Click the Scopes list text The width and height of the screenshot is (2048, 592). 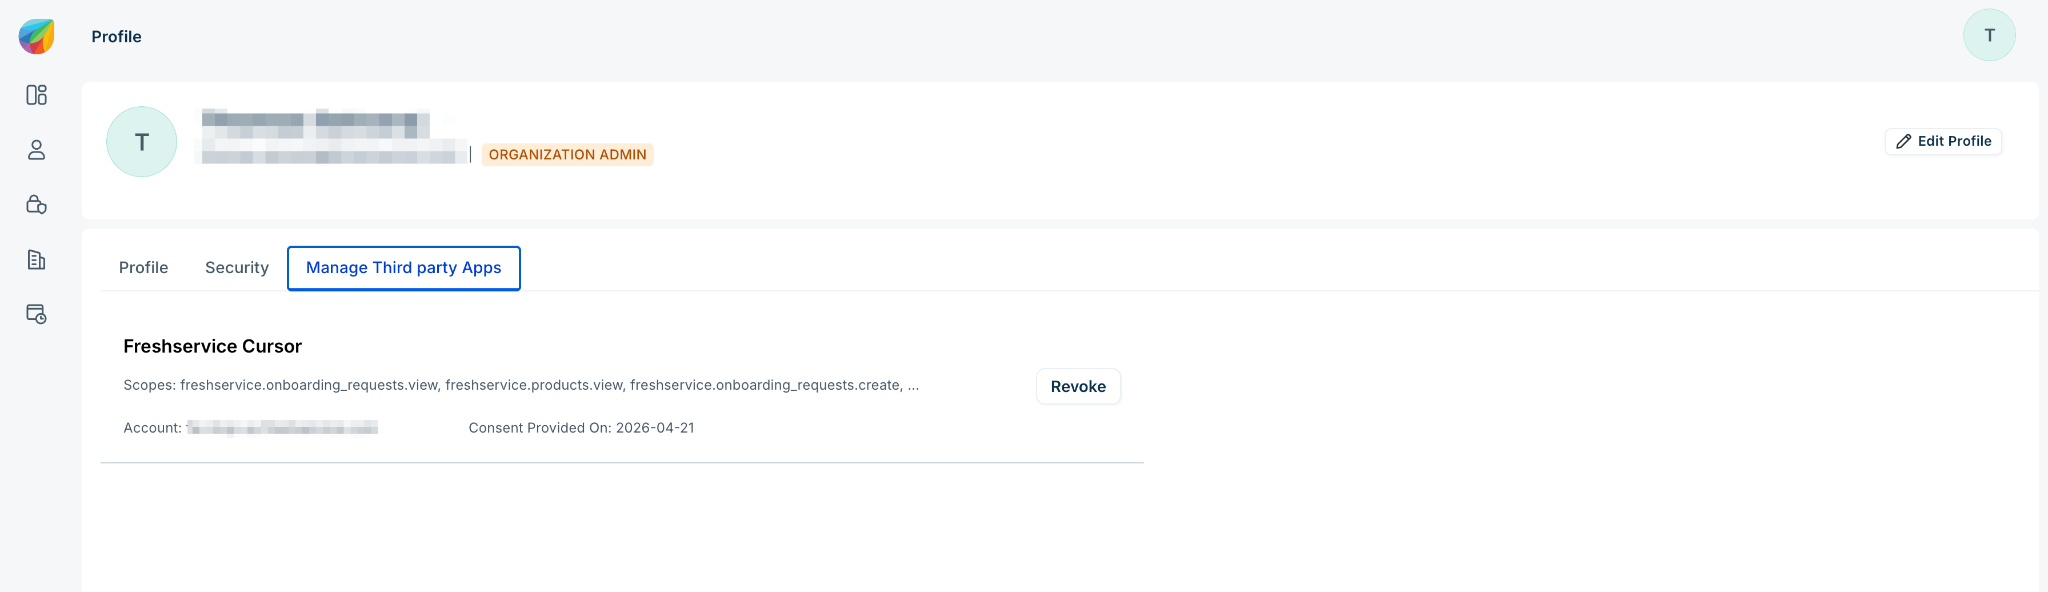pos(521,385)
